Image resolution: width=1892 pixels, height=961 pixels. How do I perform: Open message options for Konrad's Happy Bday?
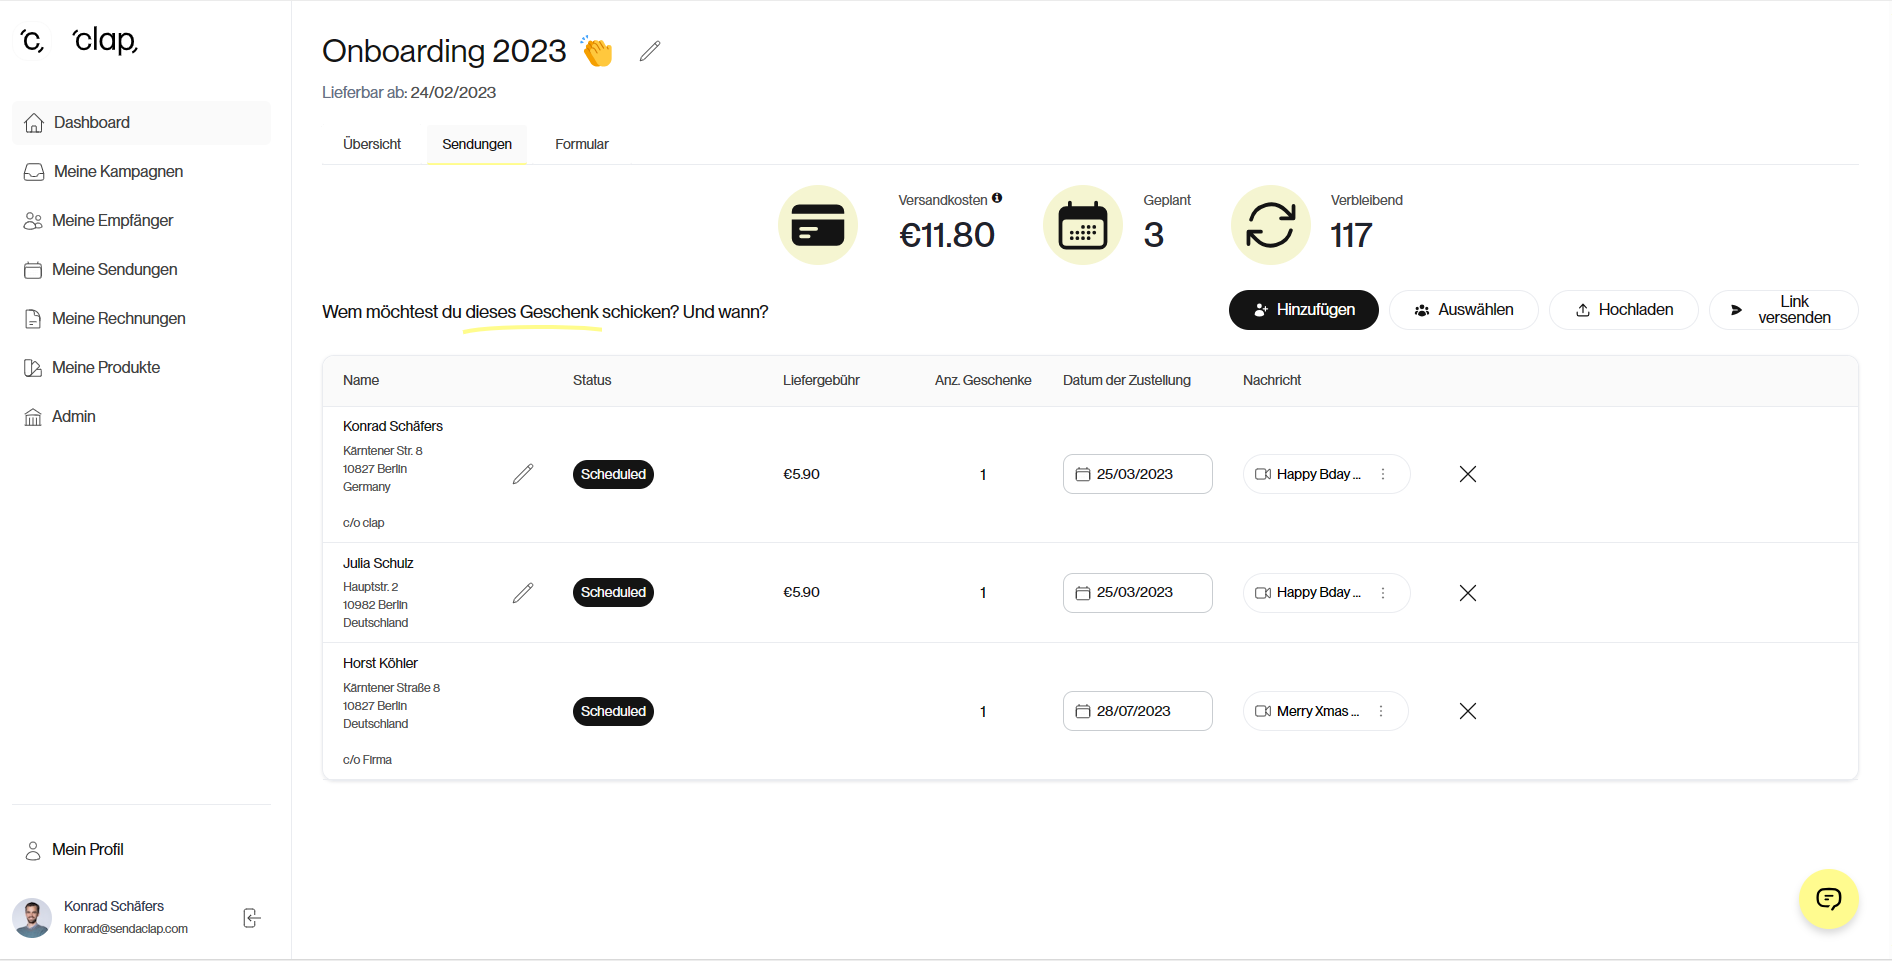click(x=1383, y=474)
